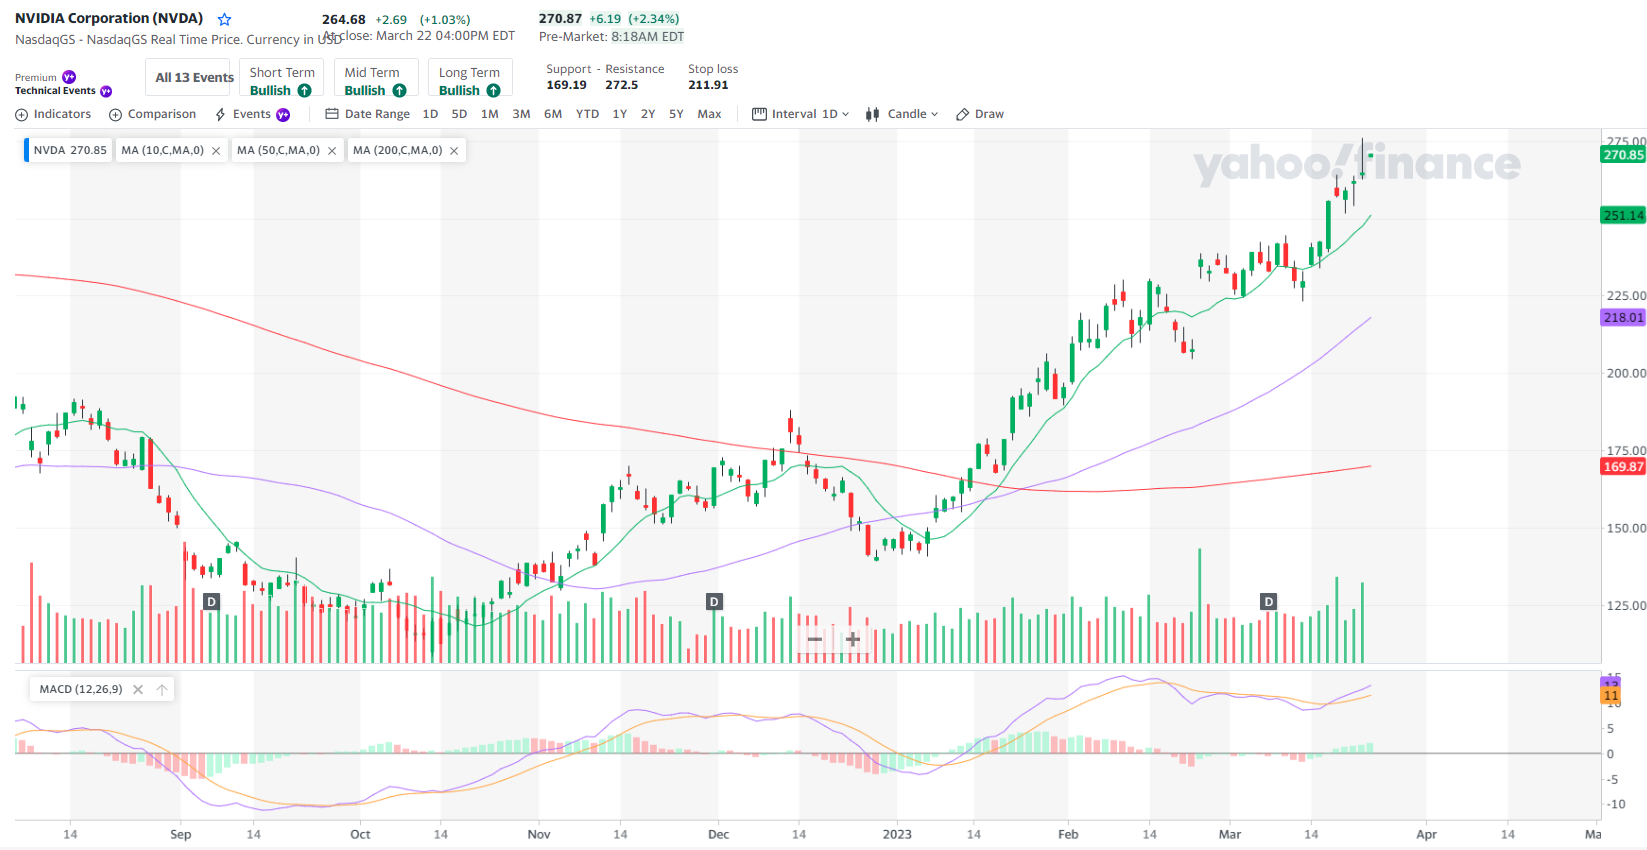Image resolution: width=1647 pixels, height=850 pixels.
Task: Open Comparison with its plus icon
Action: point(115,115)
